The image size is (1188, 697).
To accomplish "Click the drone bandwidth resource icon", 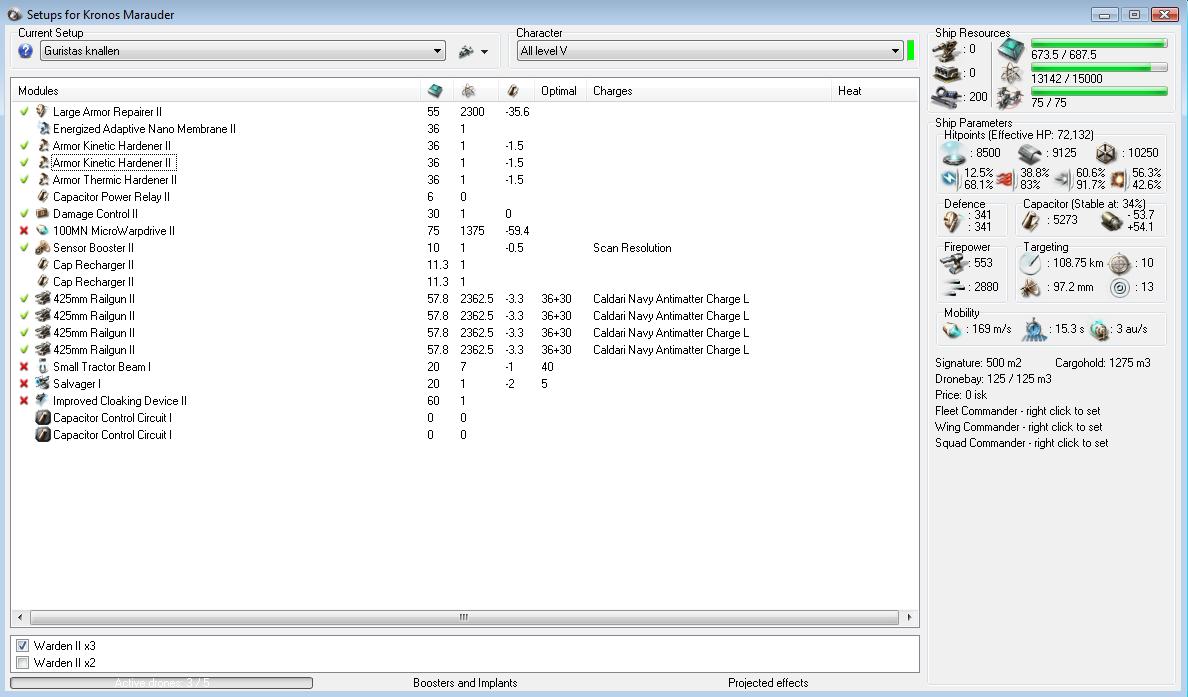I will coord(1011,98).
